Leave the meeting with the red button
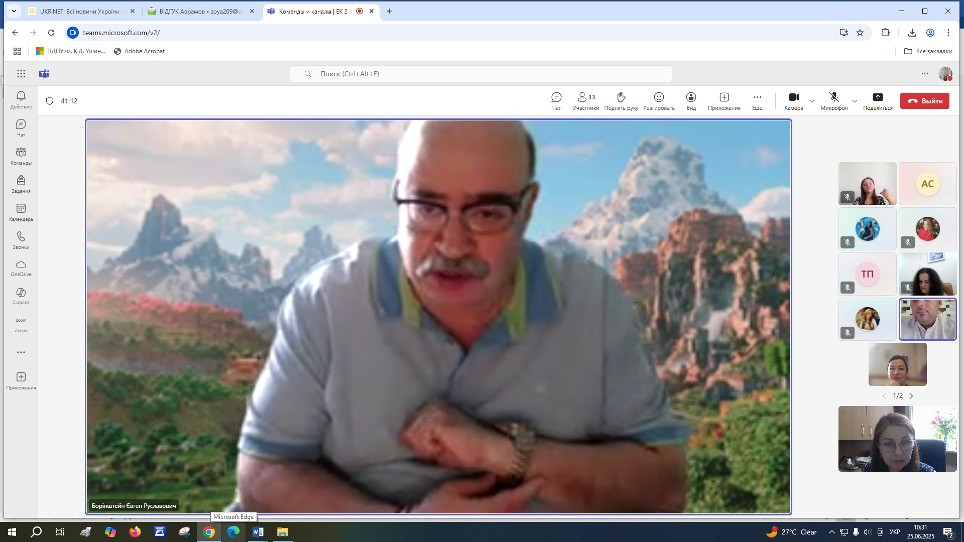 coord(924,100)
